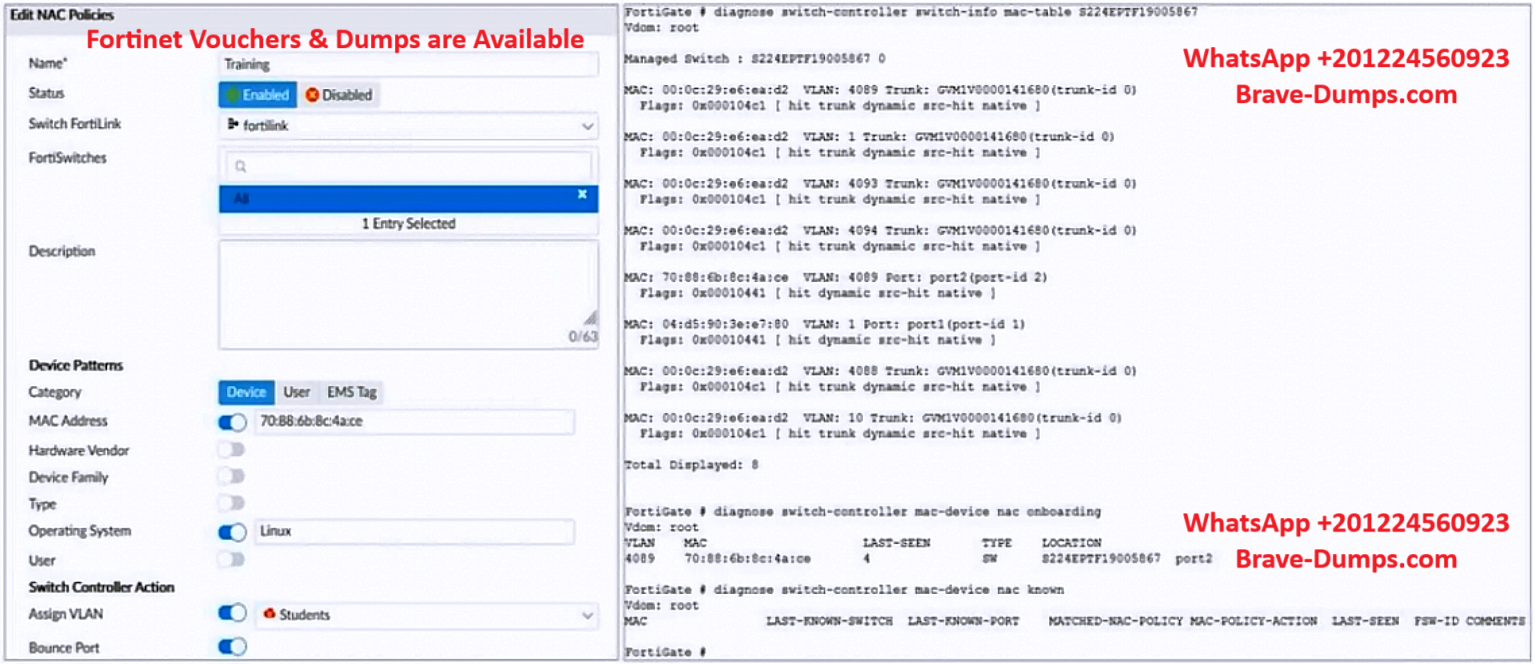
Task: Click inside the Description text area
Action: pos(408,290)
